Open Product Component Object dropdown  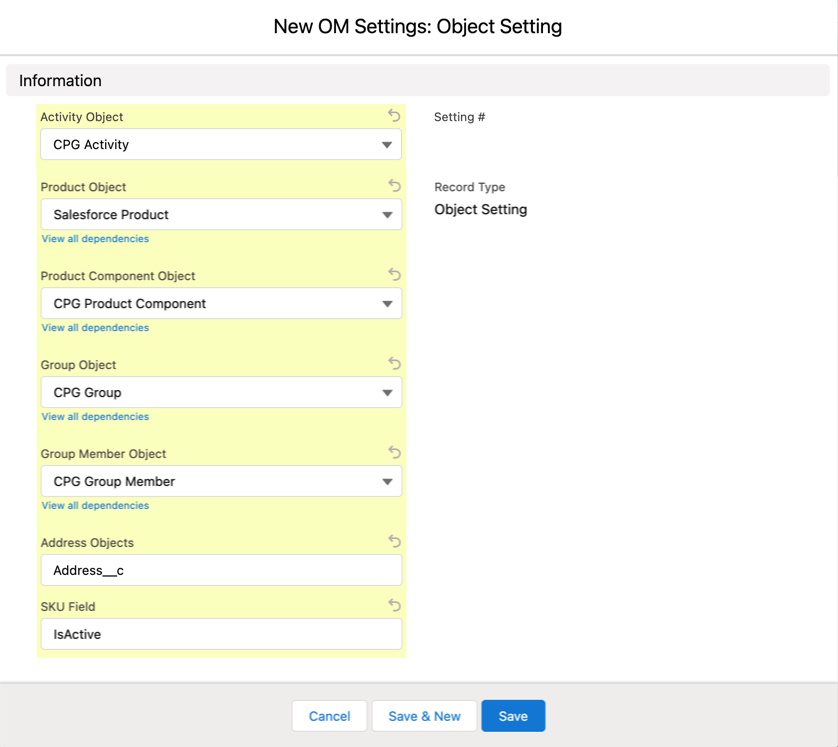point(221,304)
